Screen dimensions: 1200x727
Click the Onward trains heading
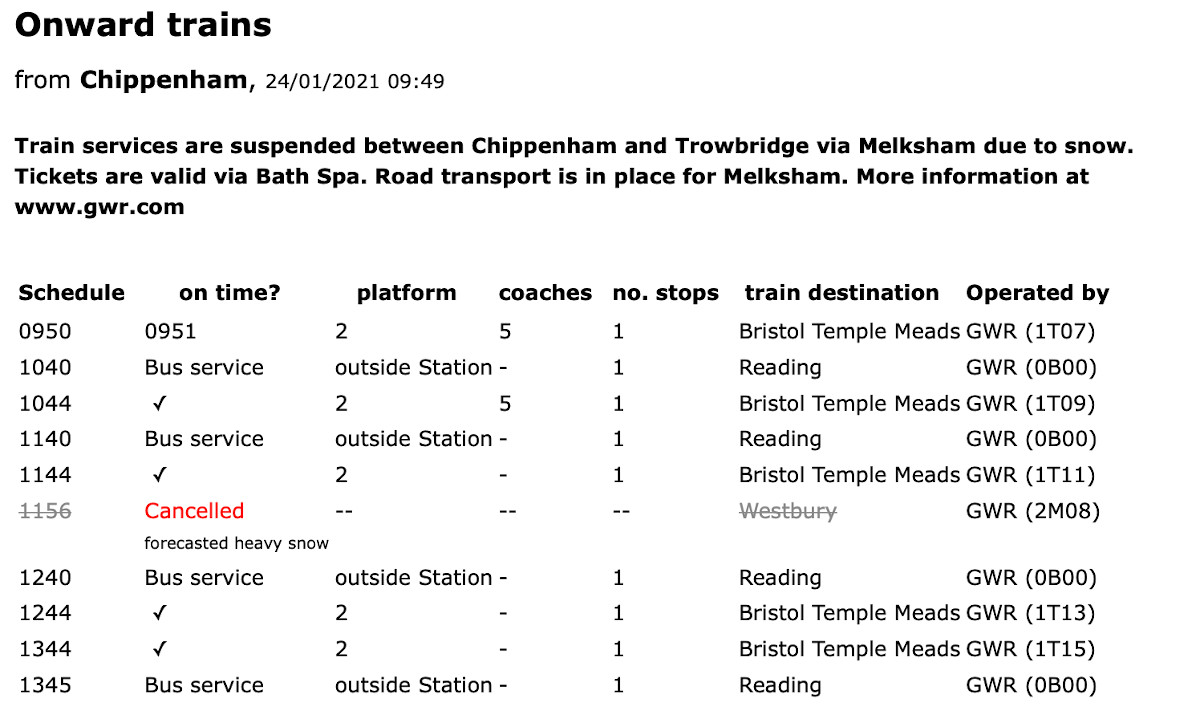click(x=143, y=25)
